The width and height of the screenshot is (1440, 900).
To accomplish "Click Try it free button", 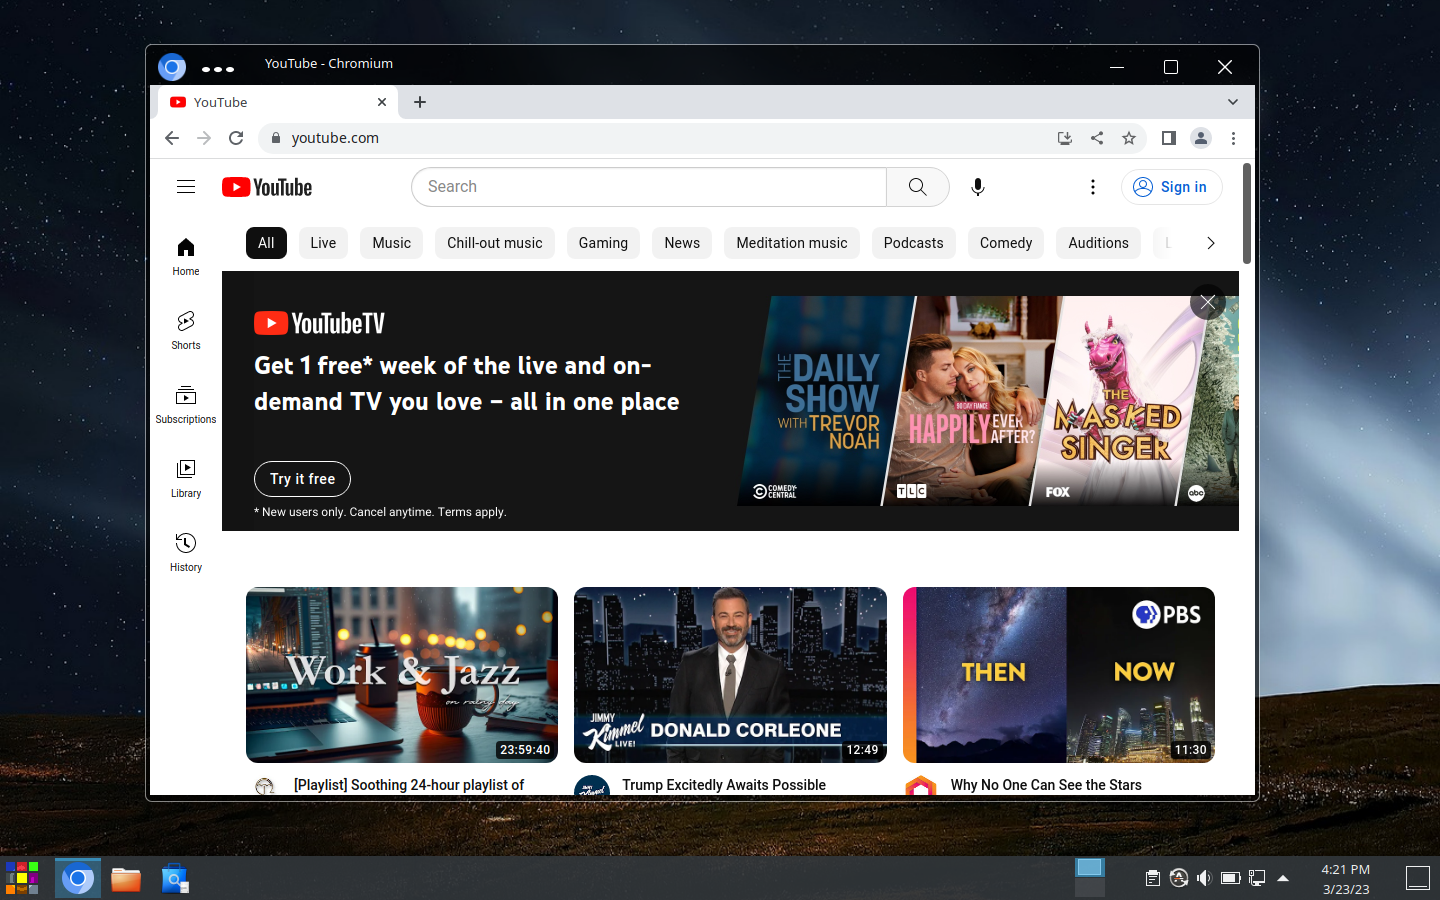I will 302,479.
